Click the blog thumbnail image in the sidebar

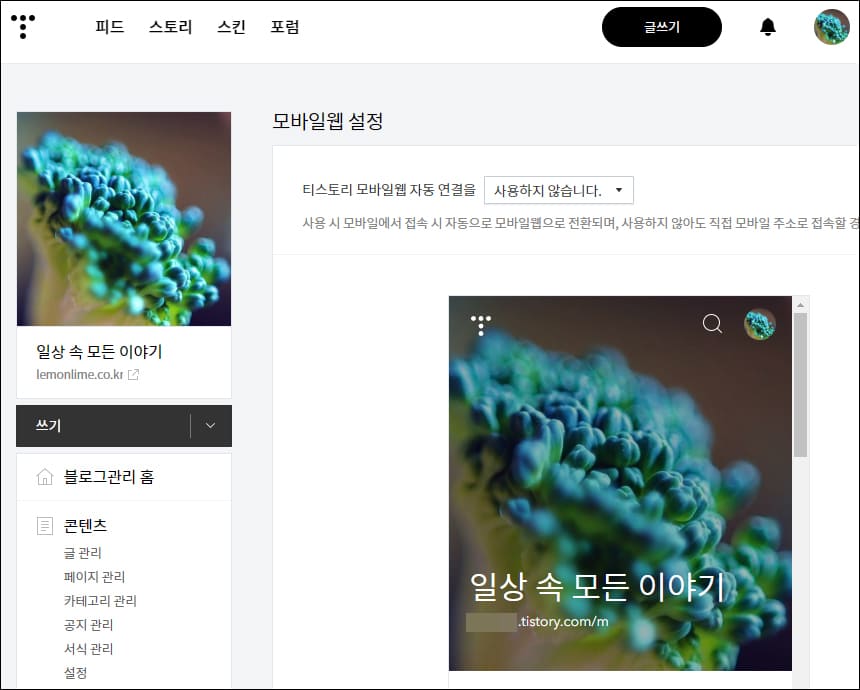pyautogui.click(x=124, y=218)
